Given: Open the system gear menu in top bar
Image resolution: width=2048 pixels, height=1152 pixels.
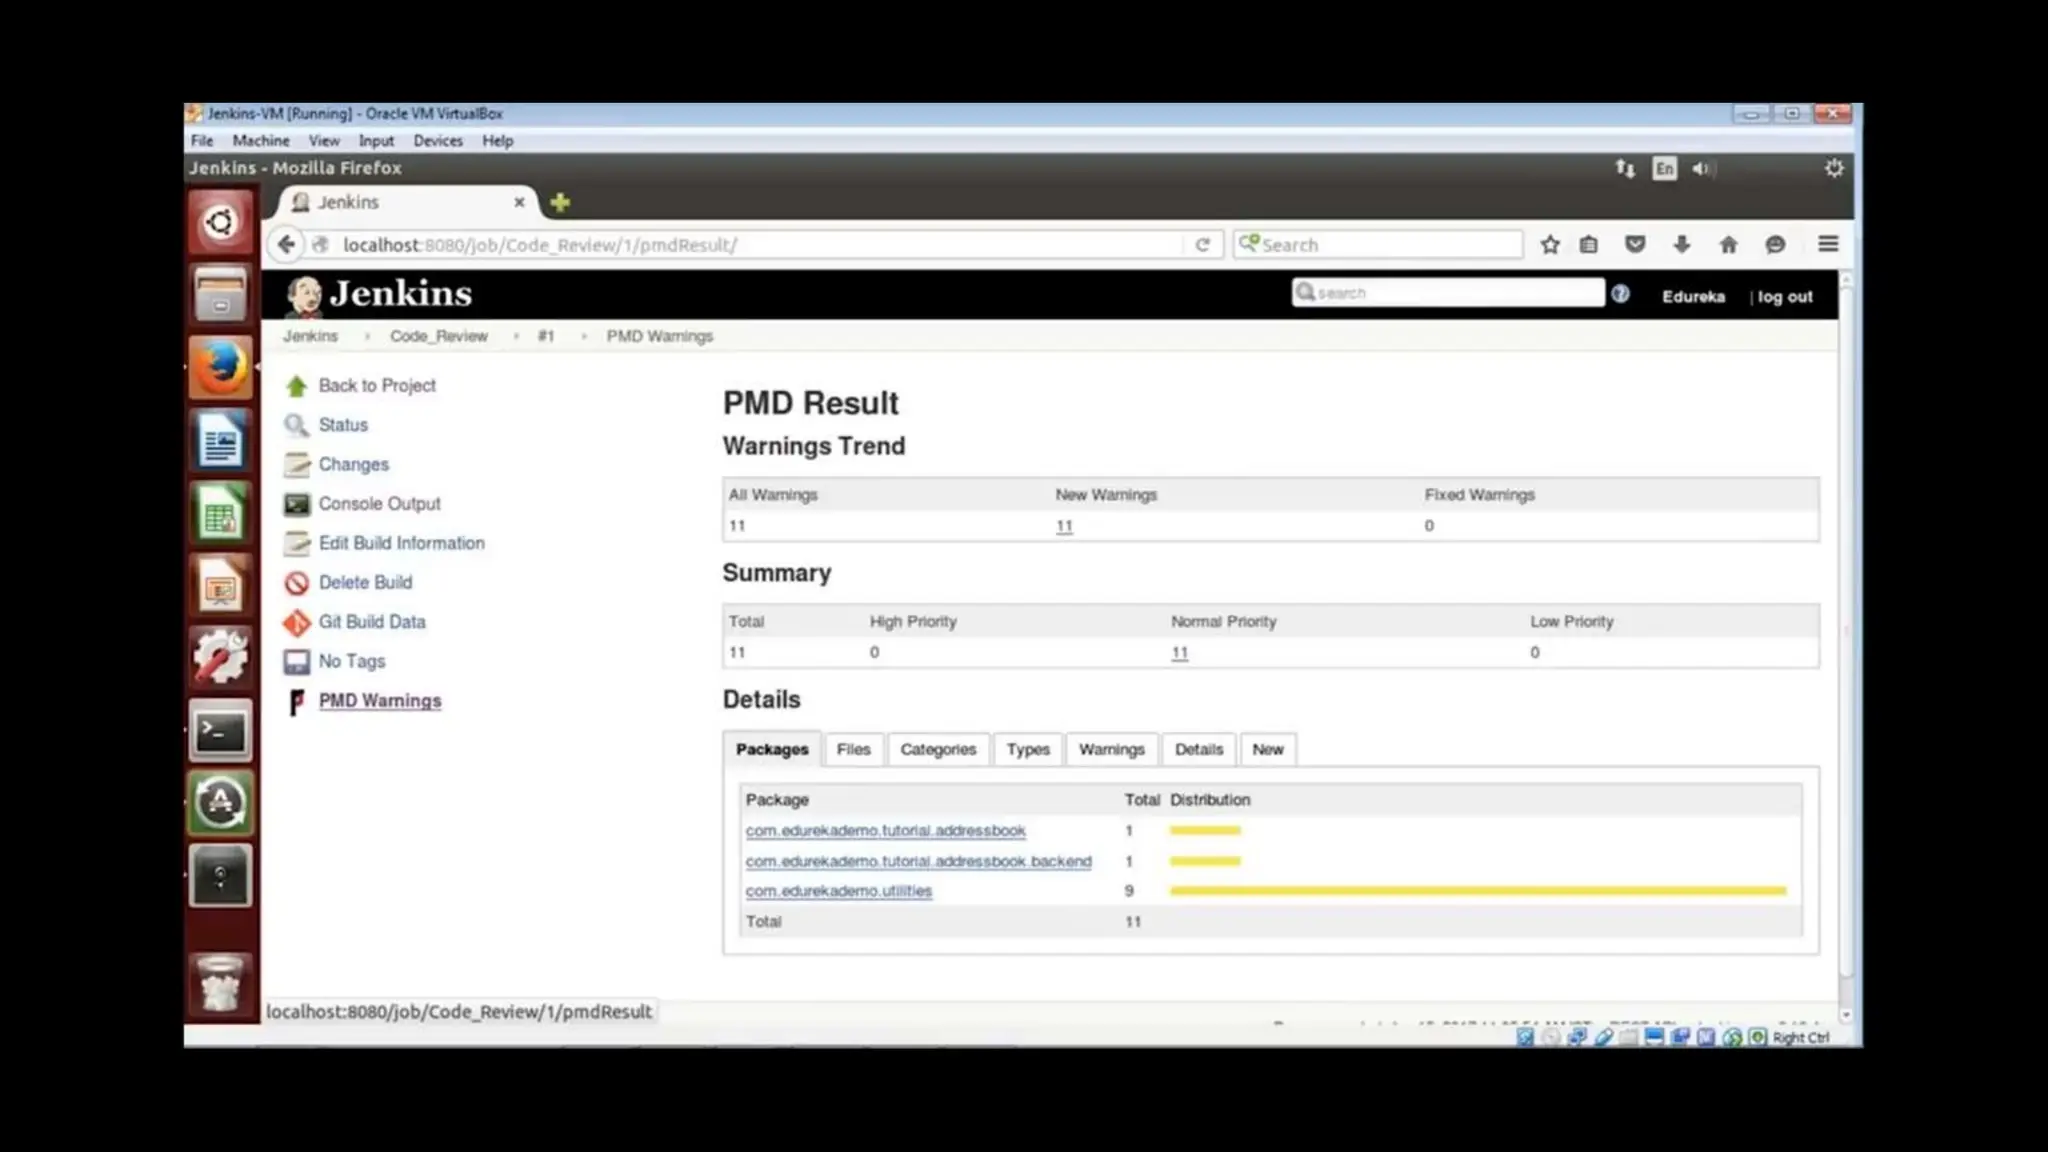Looking at the screenshot, I should (1834, 169).
